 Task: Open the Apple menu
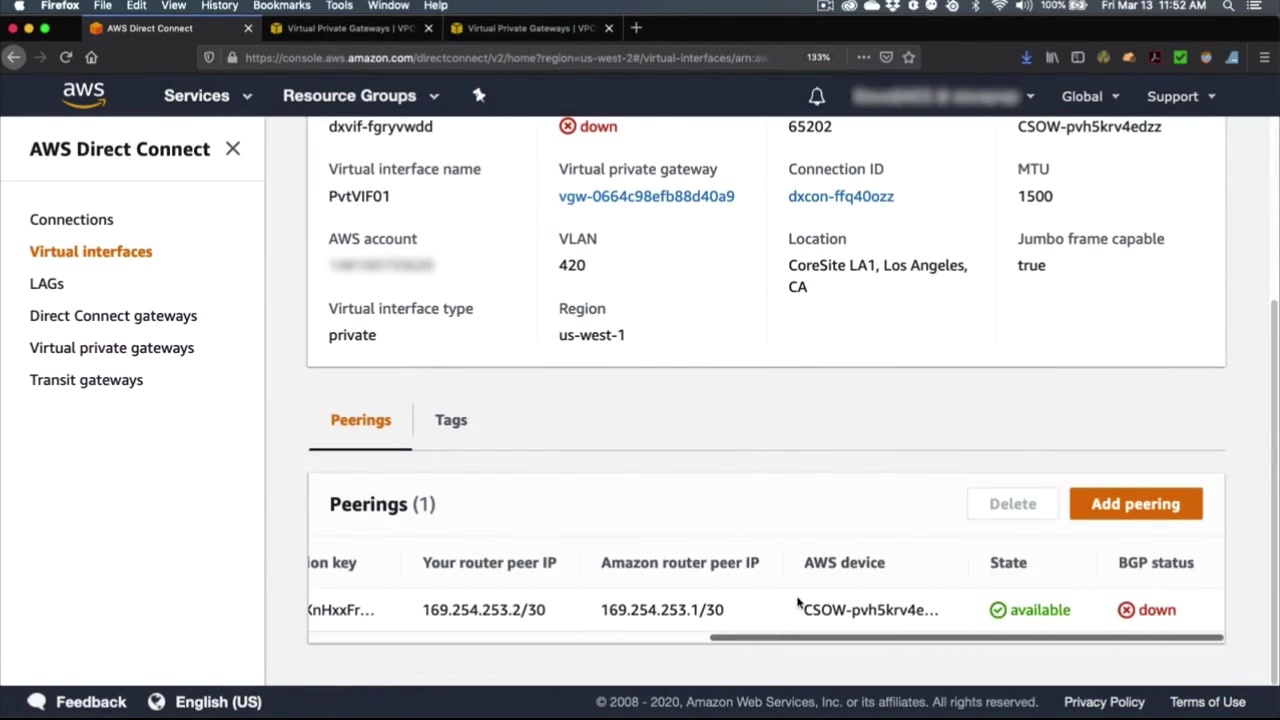point(19,6)
